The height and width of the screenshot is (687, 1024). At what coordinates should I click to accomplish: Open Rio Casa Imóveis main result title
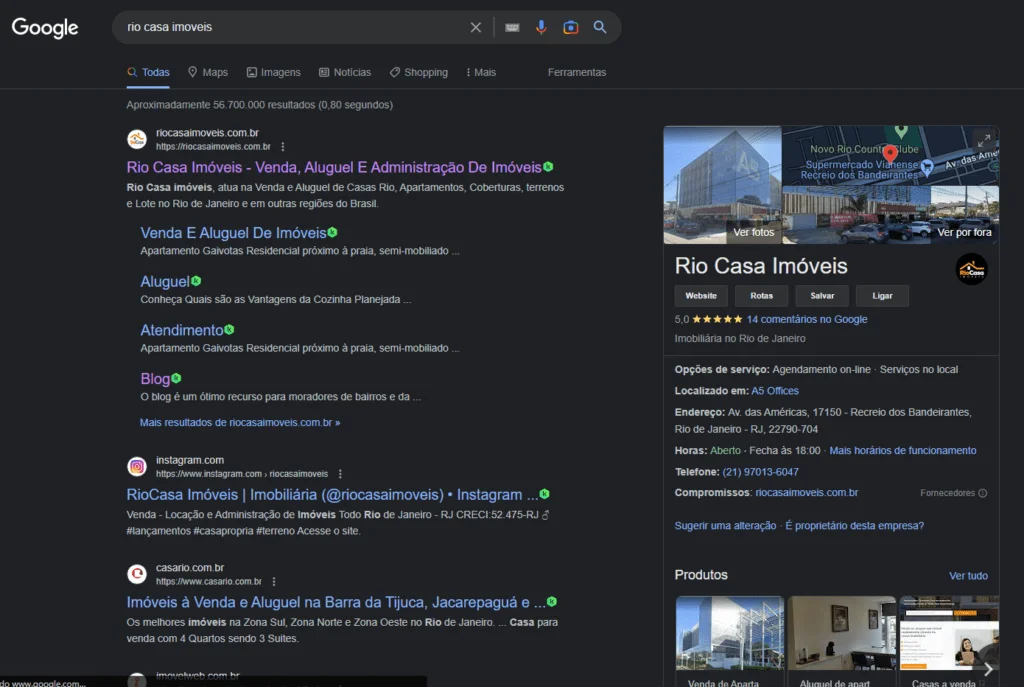click(x=334, y=167)
